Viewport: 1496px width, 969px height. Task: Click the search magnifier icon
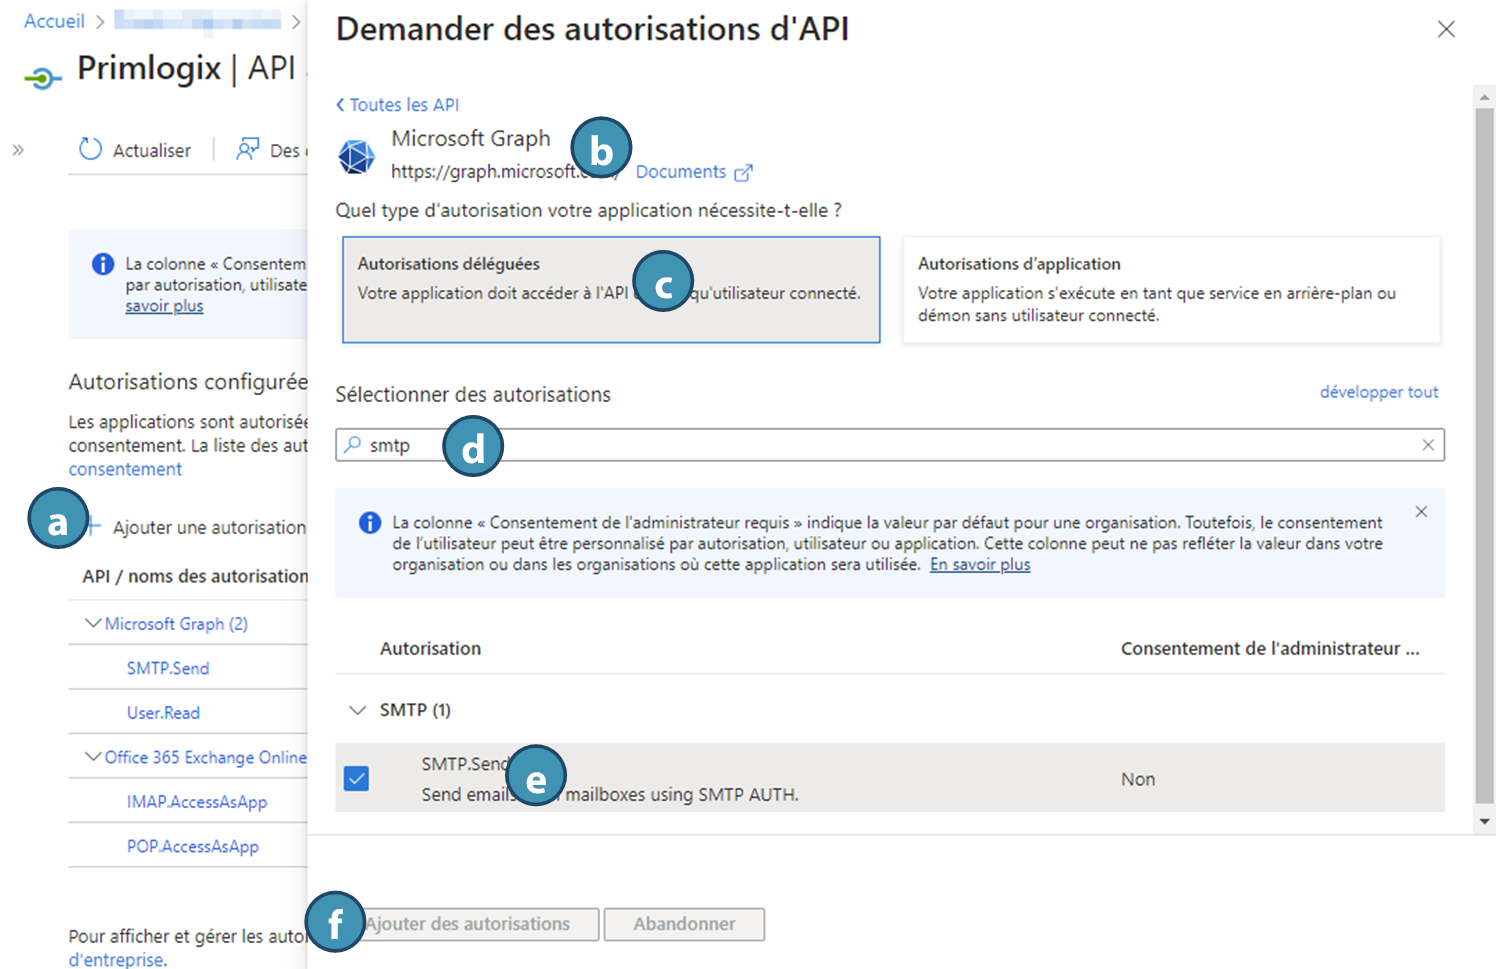(x=353, y=445)
